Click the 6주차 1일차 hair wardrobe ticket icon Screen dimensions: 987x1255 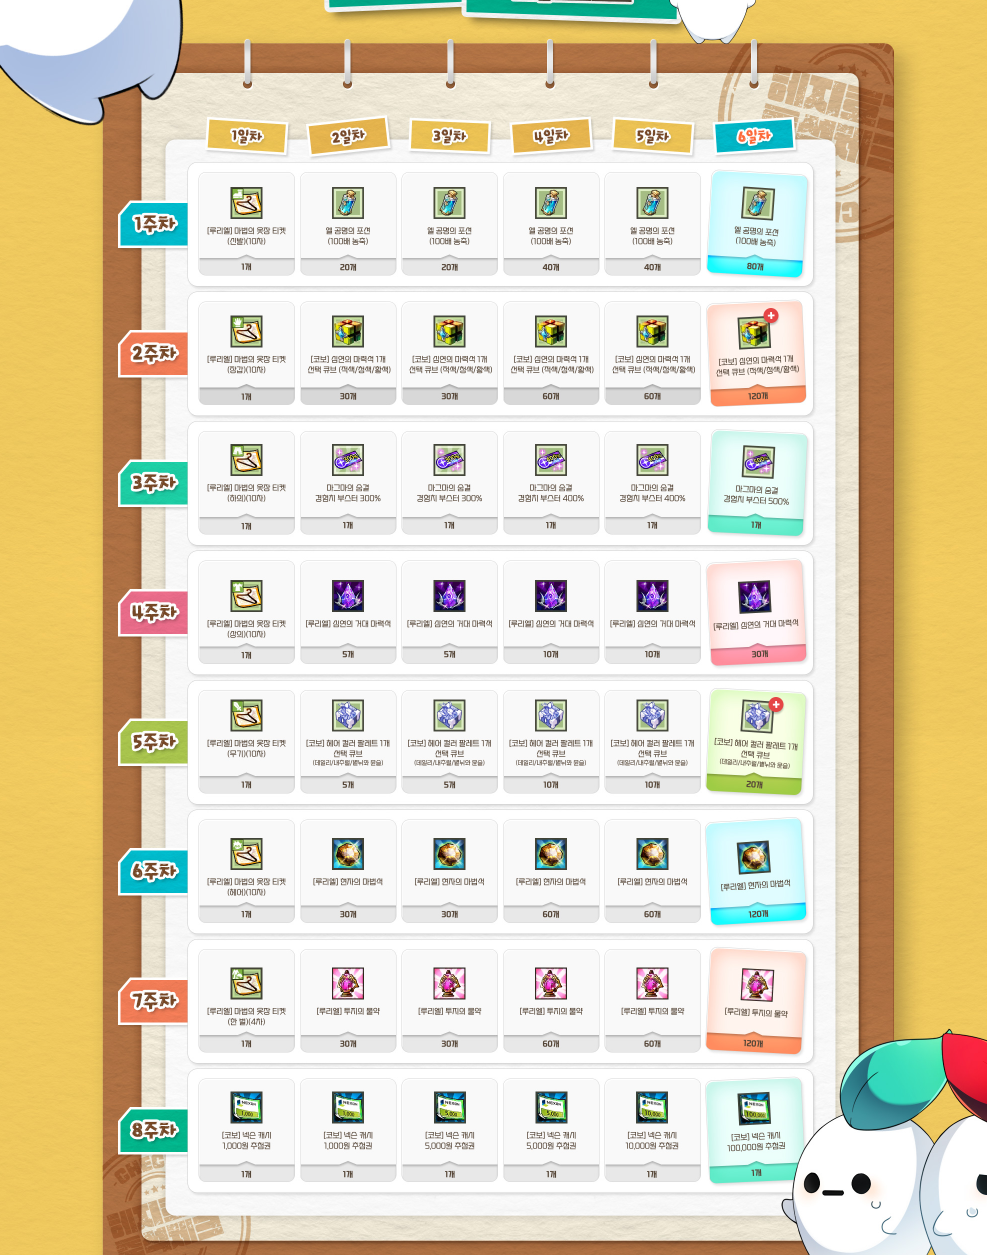pyautogui.click(x=246, y=854)
